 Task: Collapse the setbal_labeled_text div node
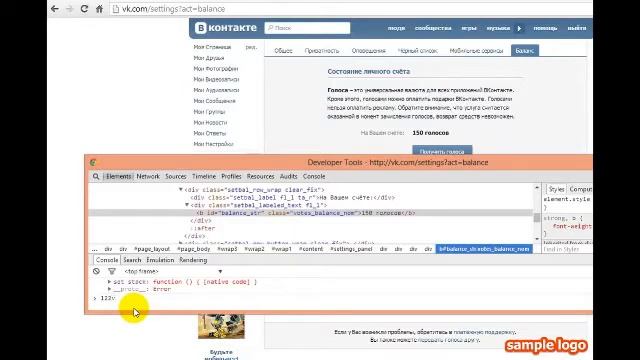tap(187, 205)
